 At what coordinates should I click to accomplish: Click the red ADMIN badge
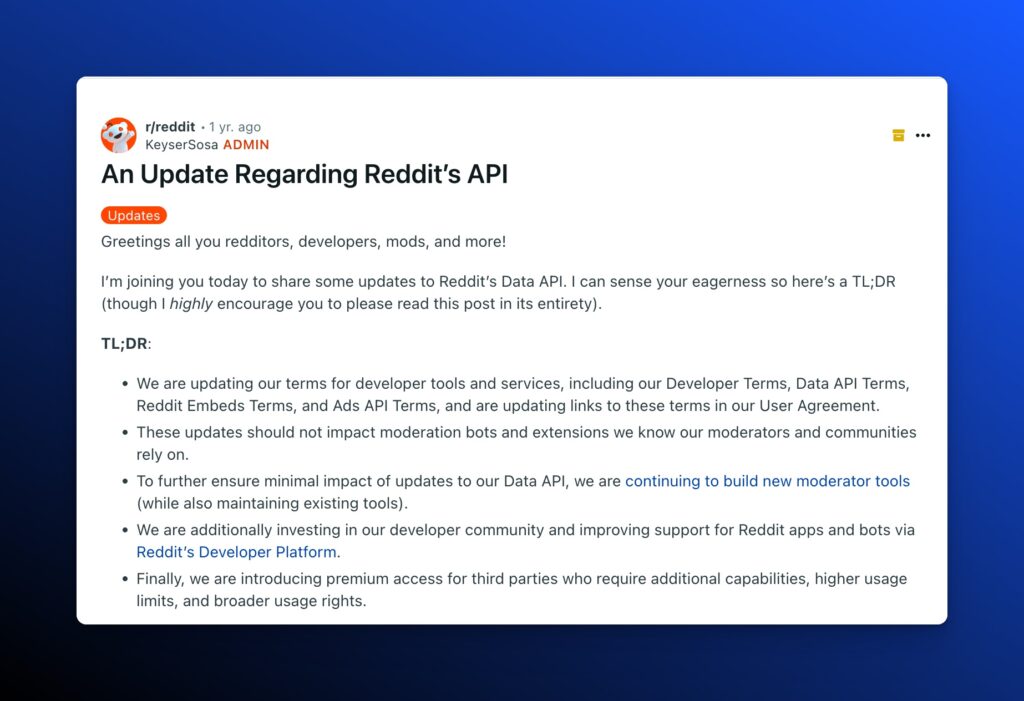(x=246, y=144)
